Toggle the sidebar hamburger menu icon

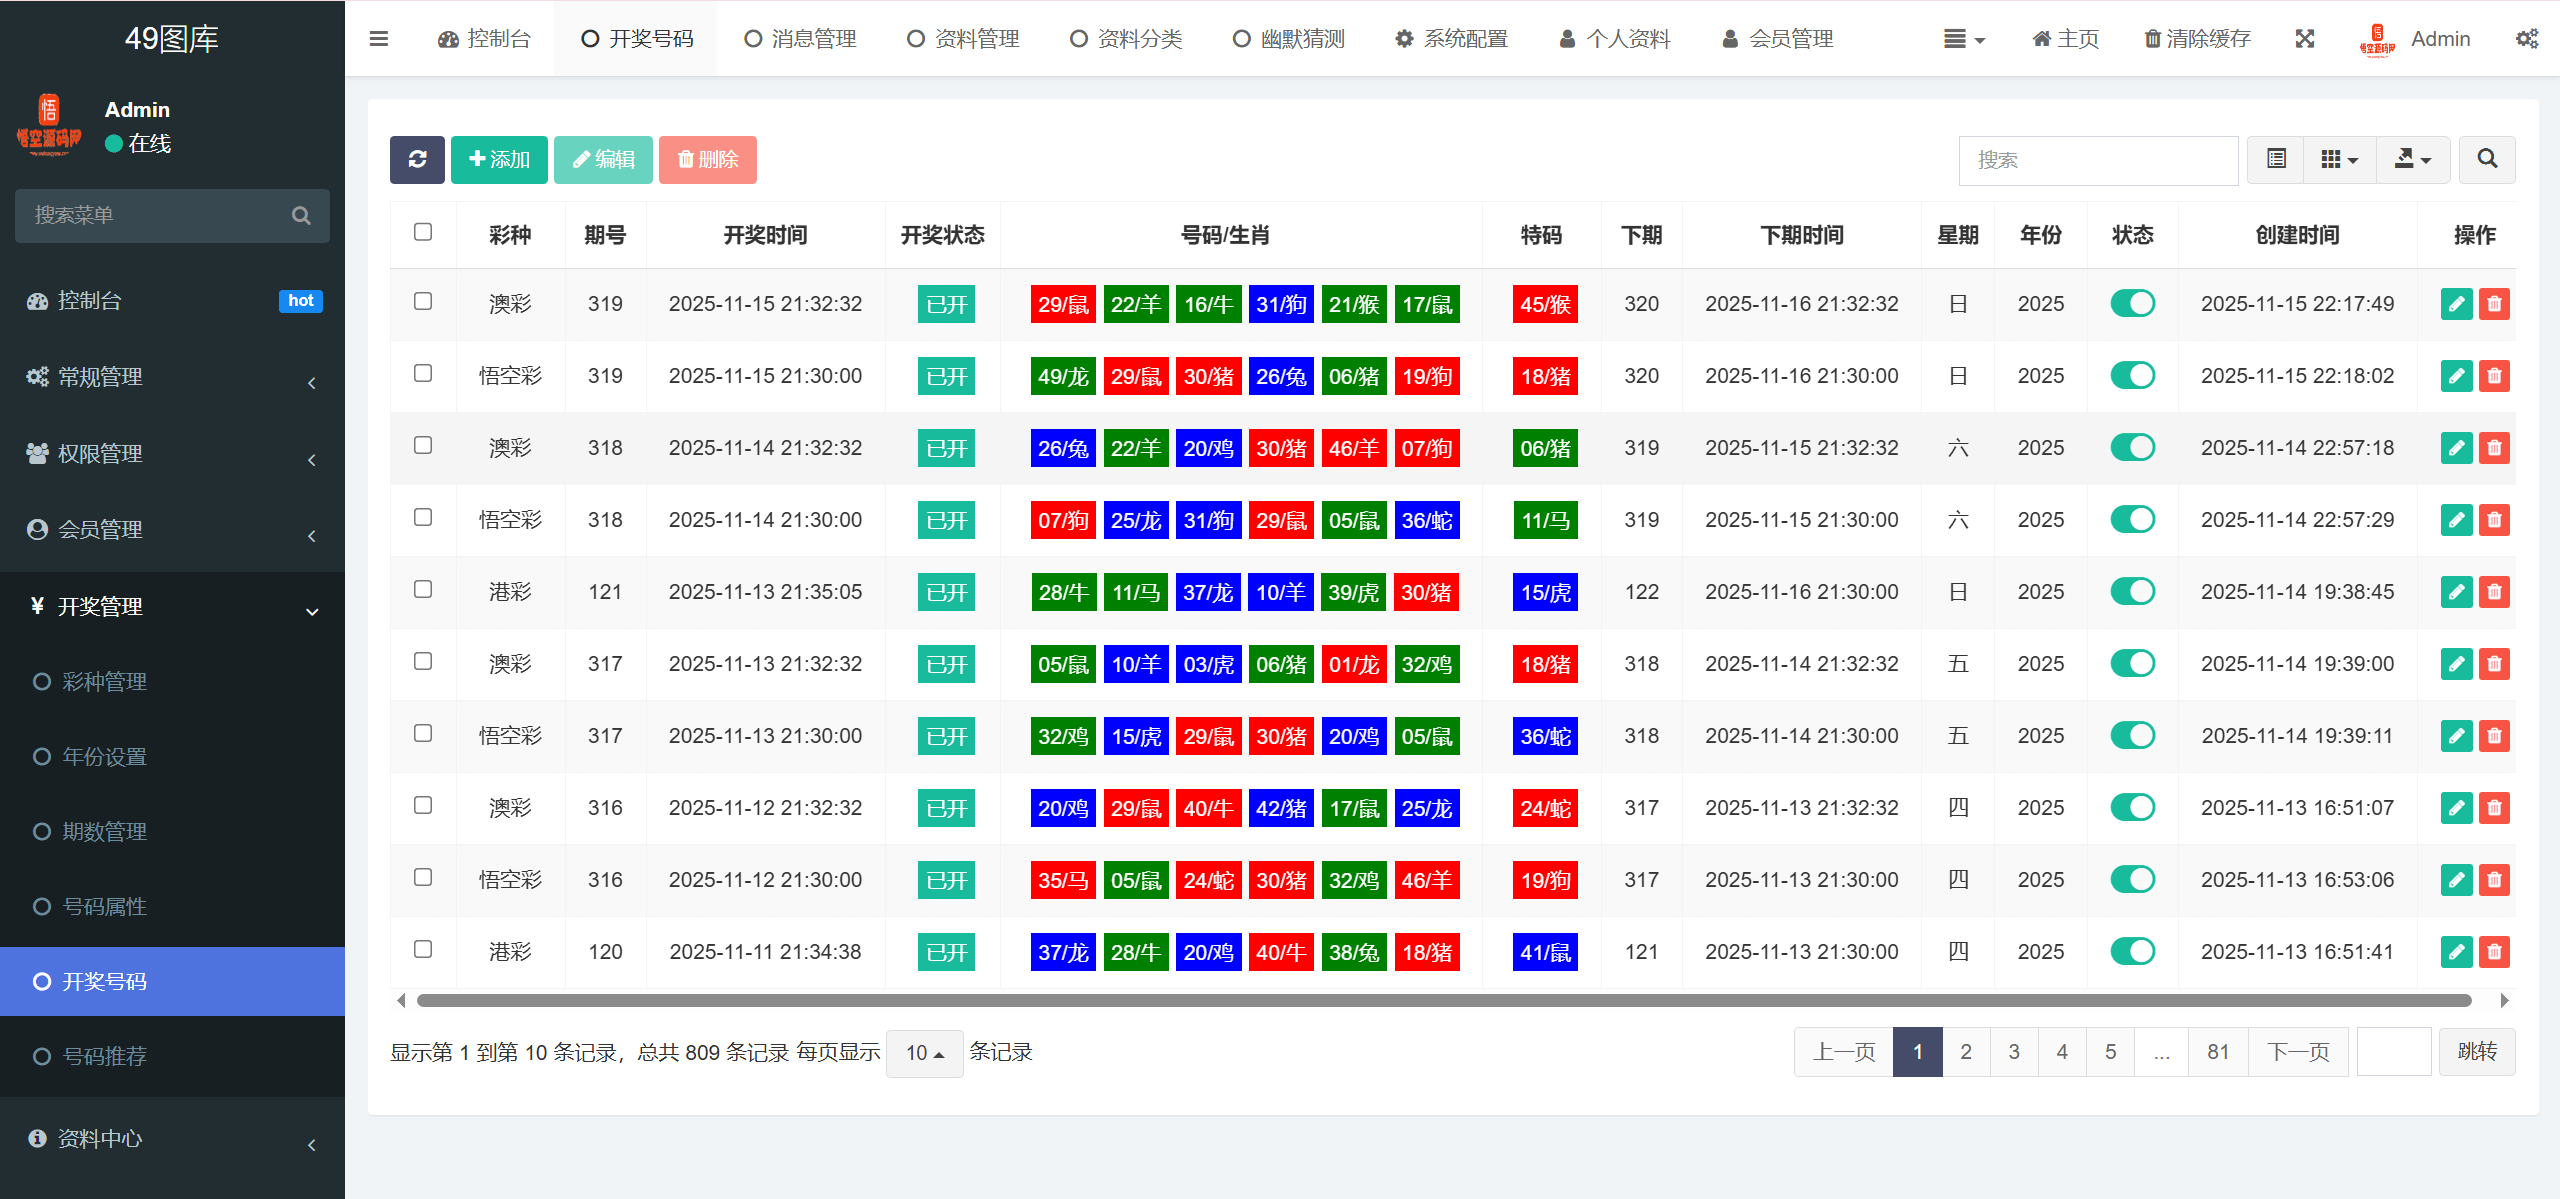(x=379, y=39)
